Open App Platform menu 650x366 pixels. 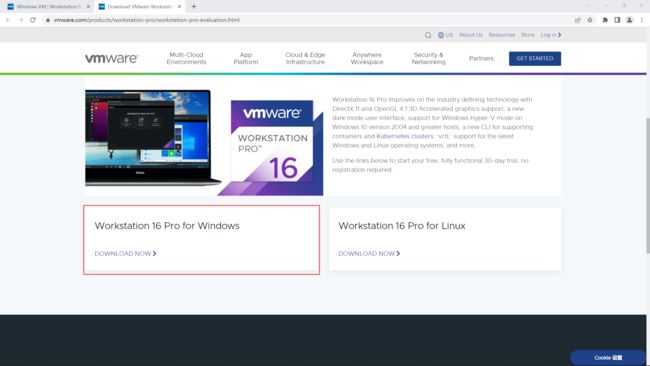click(245, 58)
